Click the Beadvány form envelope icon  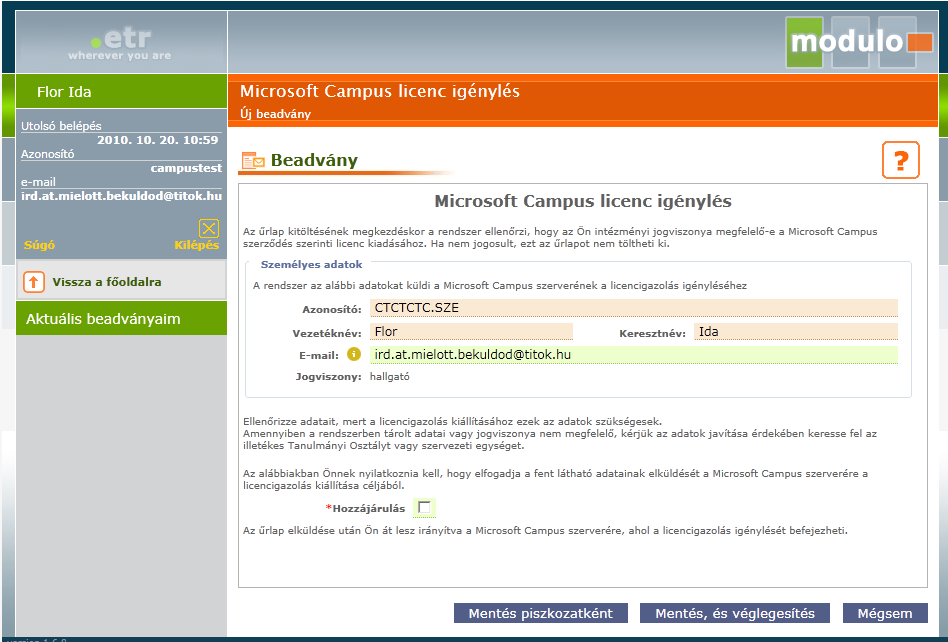pyautogui.click(x=253, y=161)
